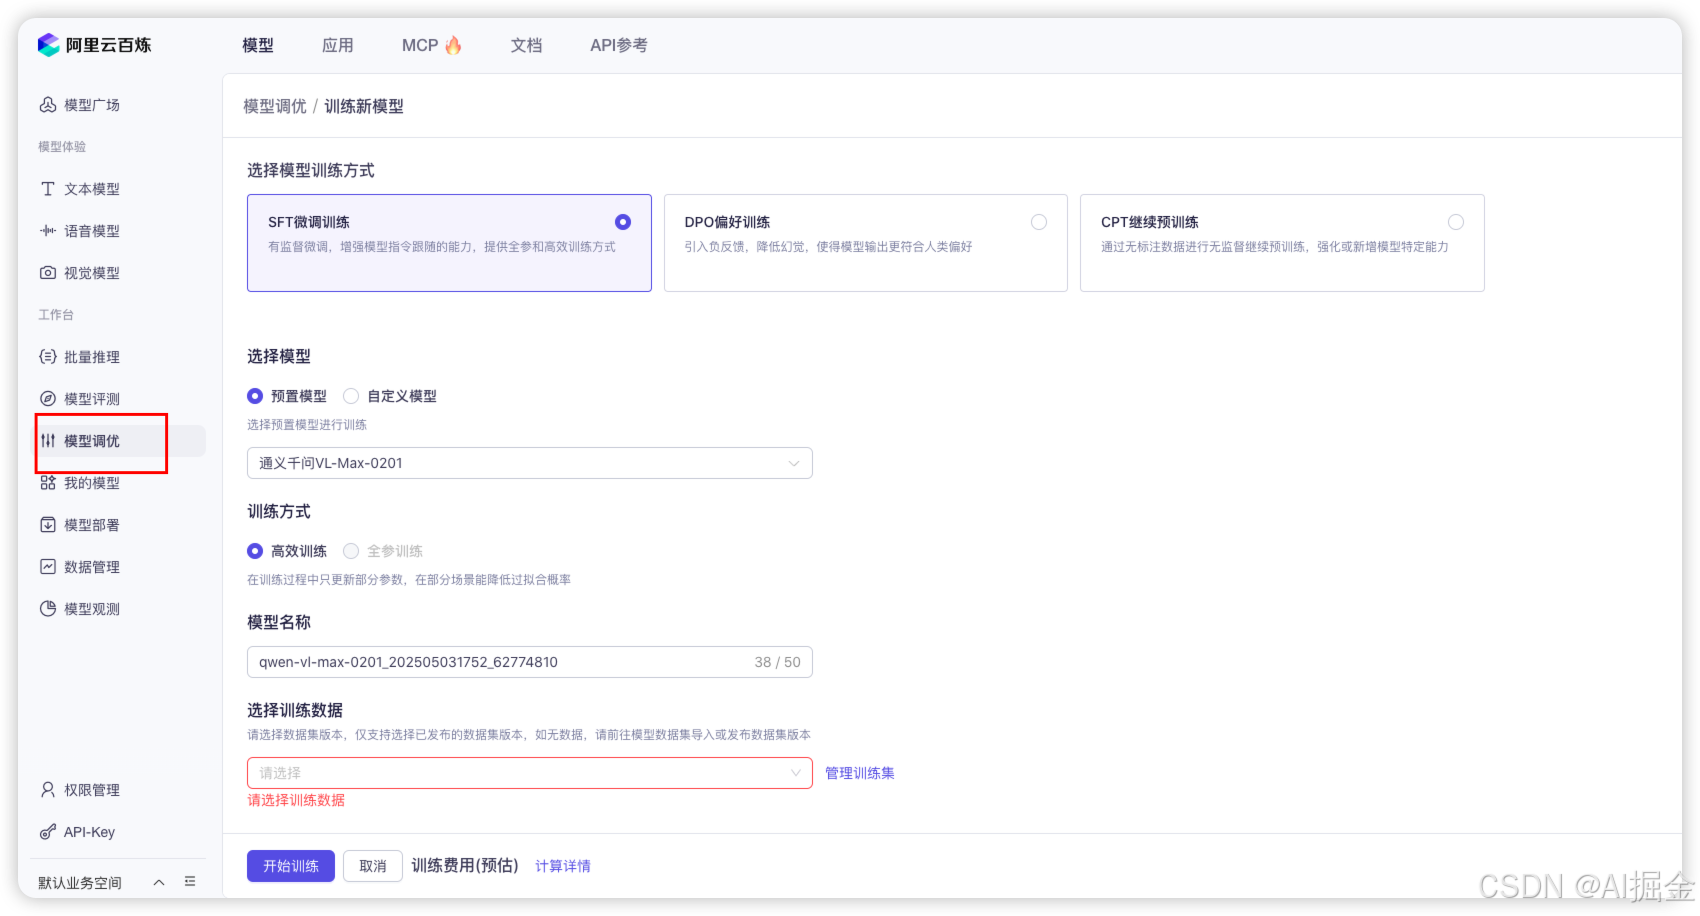Screen dimensions: 1700x916
Task: Click the 数据管理 chart icon
Action: 48,567
